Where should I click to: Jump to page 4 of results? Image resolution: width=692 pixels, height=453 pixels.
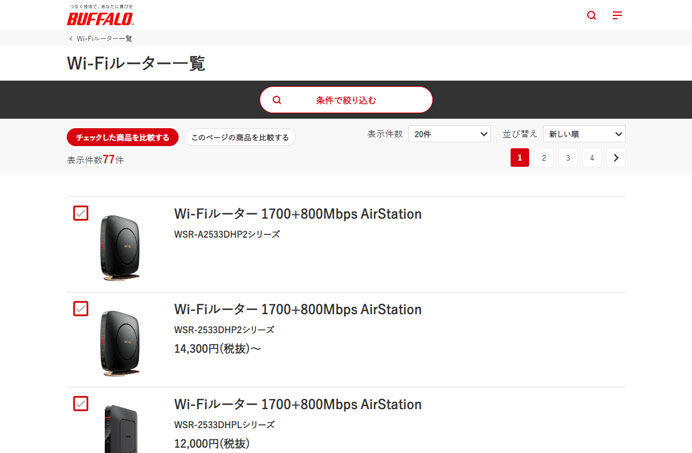(592, 157)
